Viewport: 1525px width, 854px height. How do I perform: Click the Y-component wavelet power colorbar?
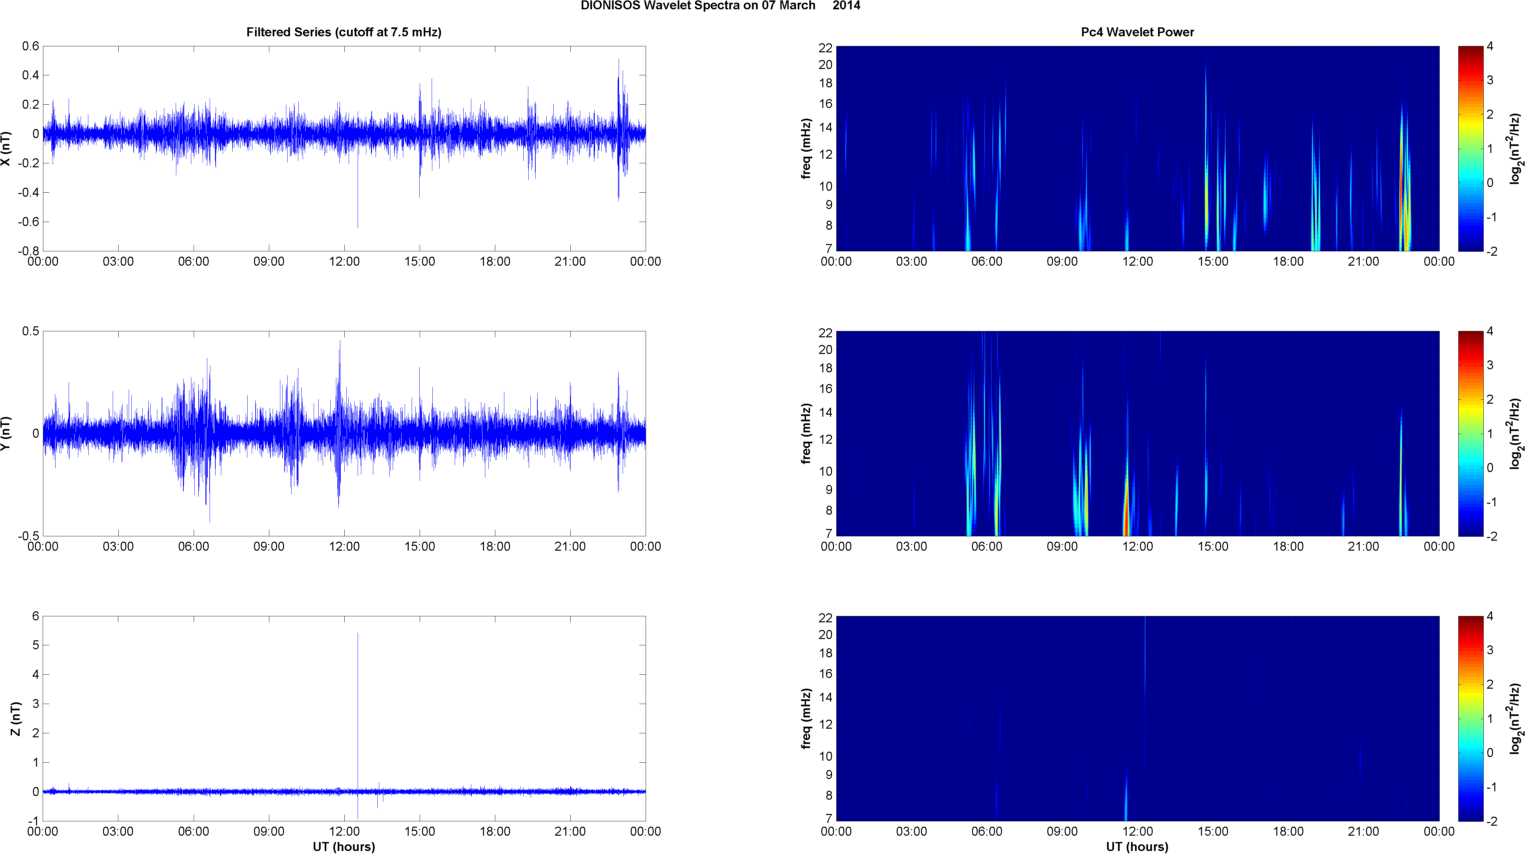1470,433
